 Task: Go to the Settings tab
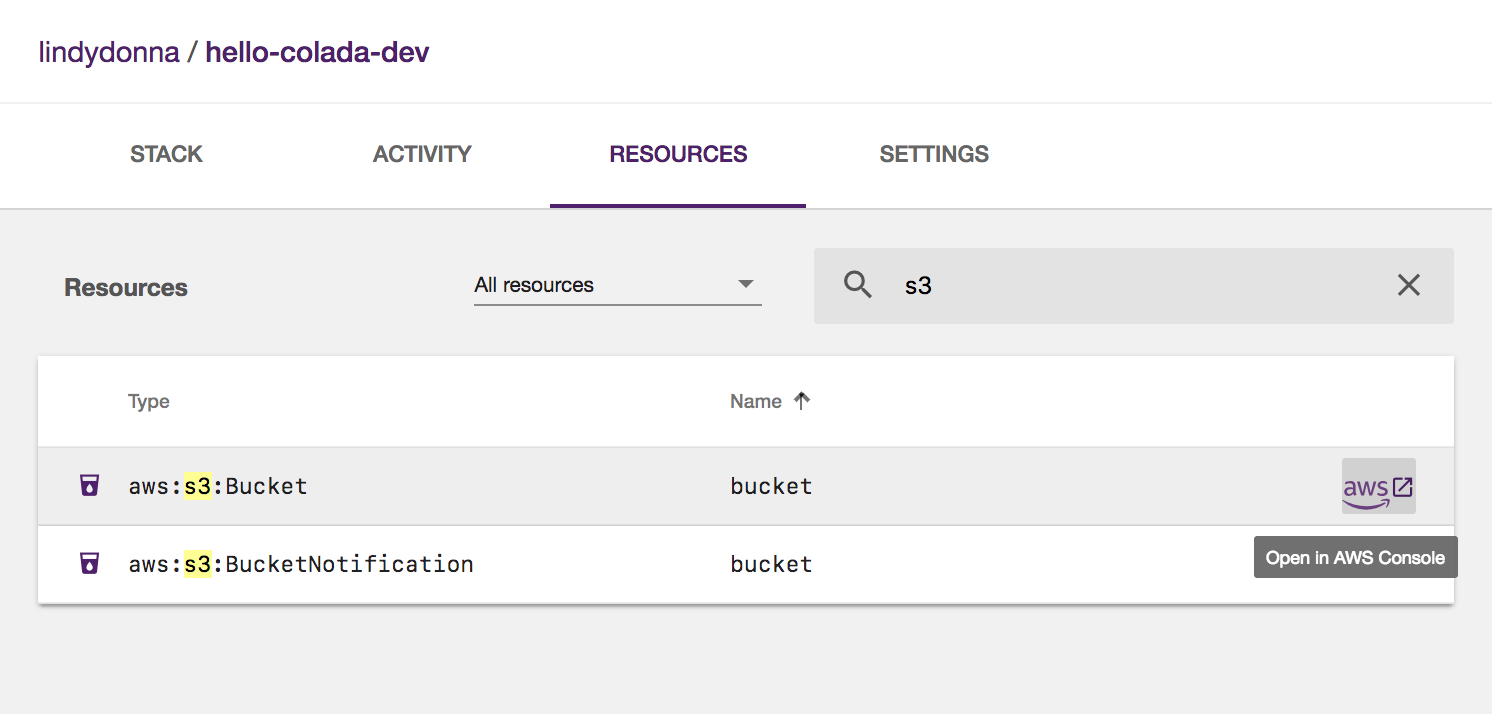click(934, 154)
